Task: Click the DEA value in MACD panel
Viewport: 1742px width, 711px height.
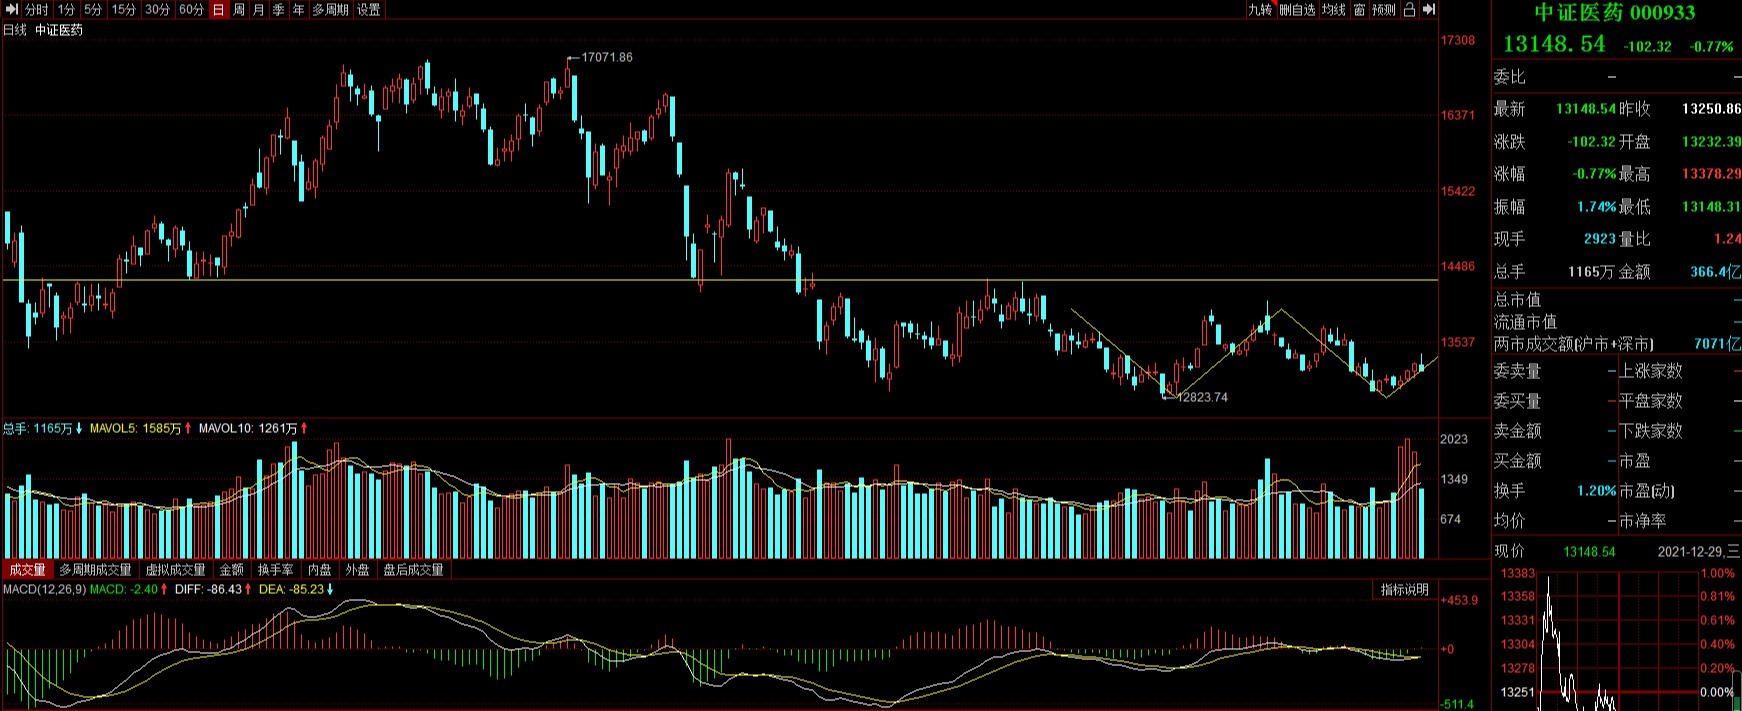Action: [x=292, y=589]
